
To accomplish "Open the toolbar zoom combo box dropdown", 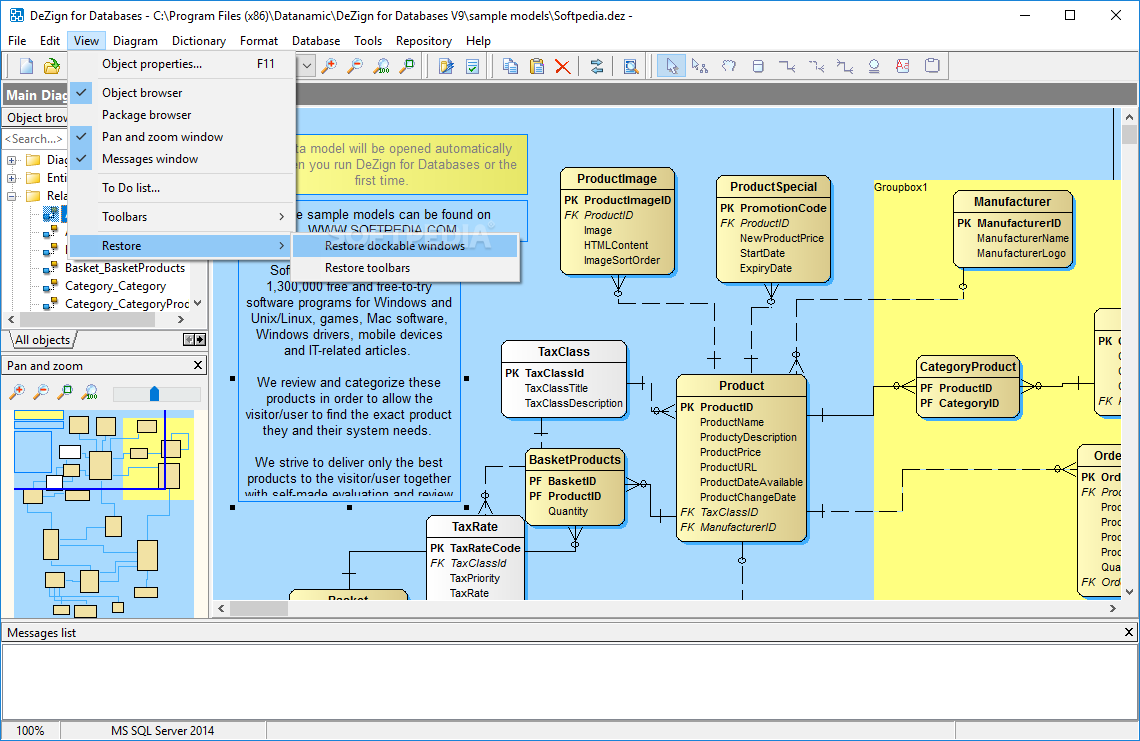I will [306, 66].
